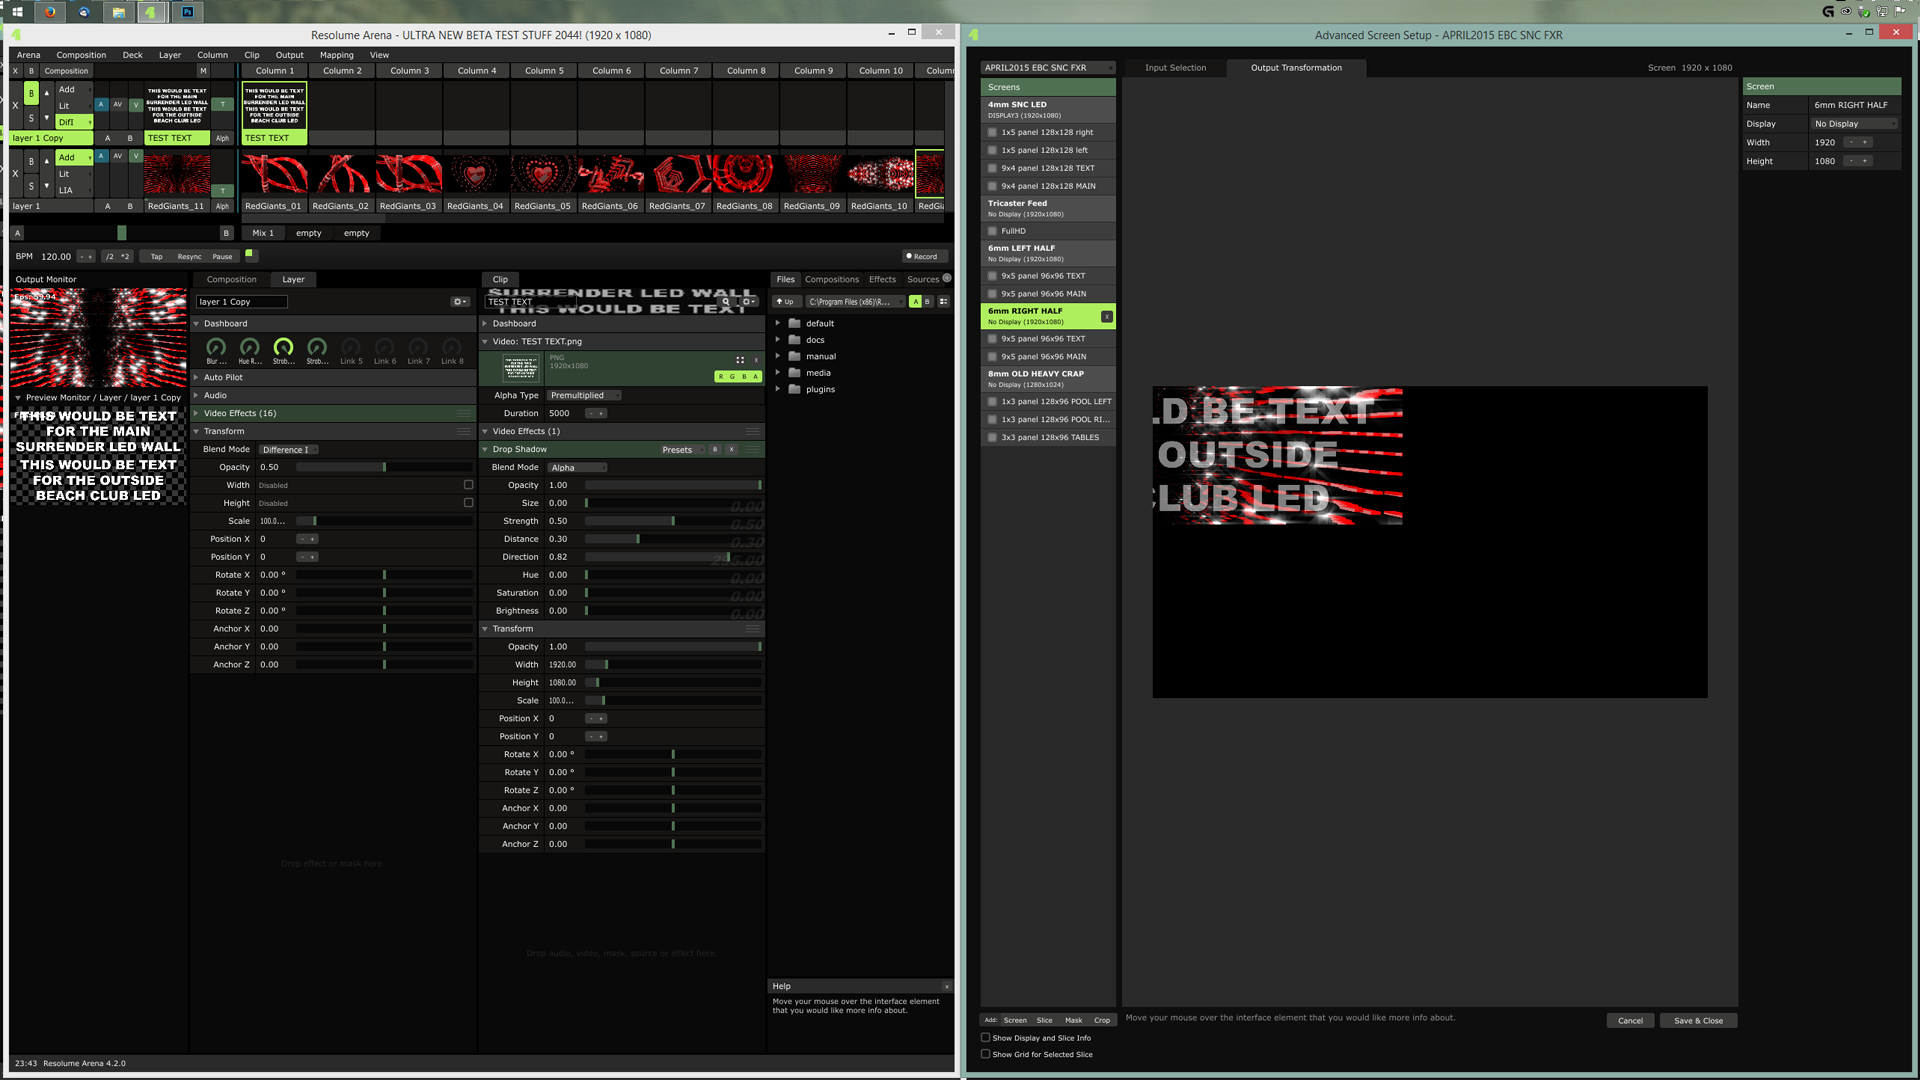Toggle the layer Width disabled checkbox
The width and height of the screenshot is (1920, 1080).
pos(468,485)
